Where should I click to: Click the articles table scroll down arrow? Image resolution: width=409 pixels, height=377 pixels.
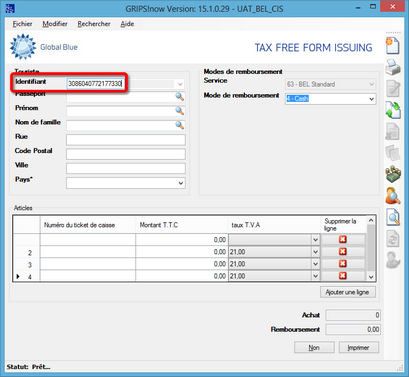[x=371, y=277]
